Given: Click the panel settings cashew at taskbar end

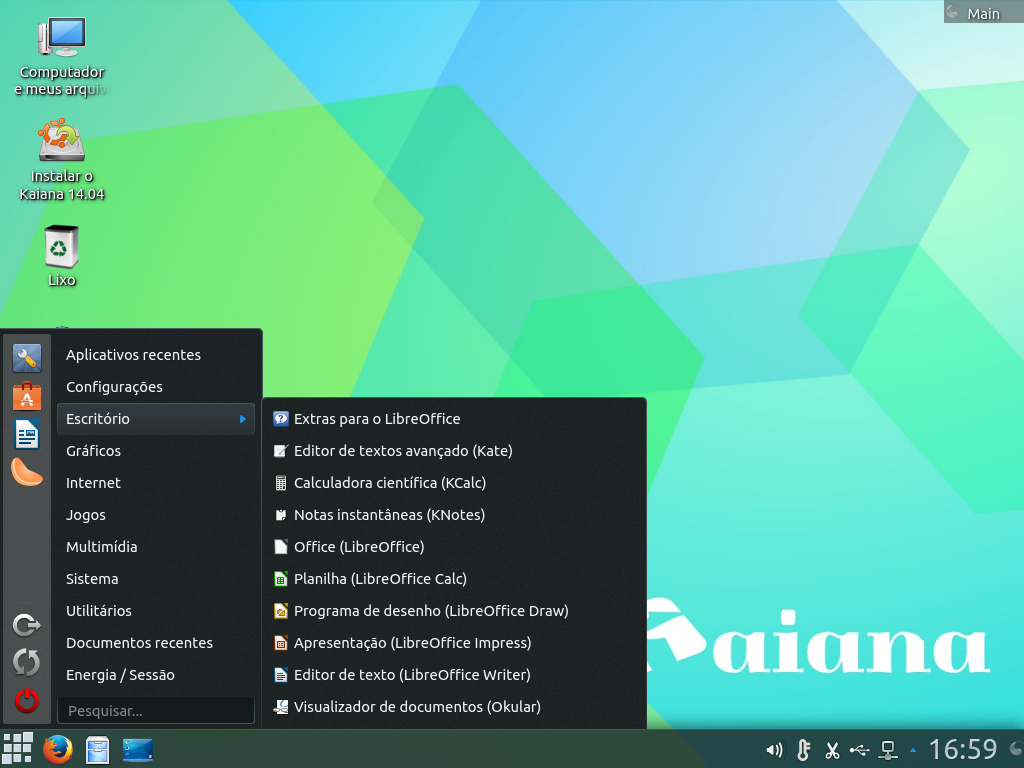Looking at the screenshot, I should click(1016, 749).
